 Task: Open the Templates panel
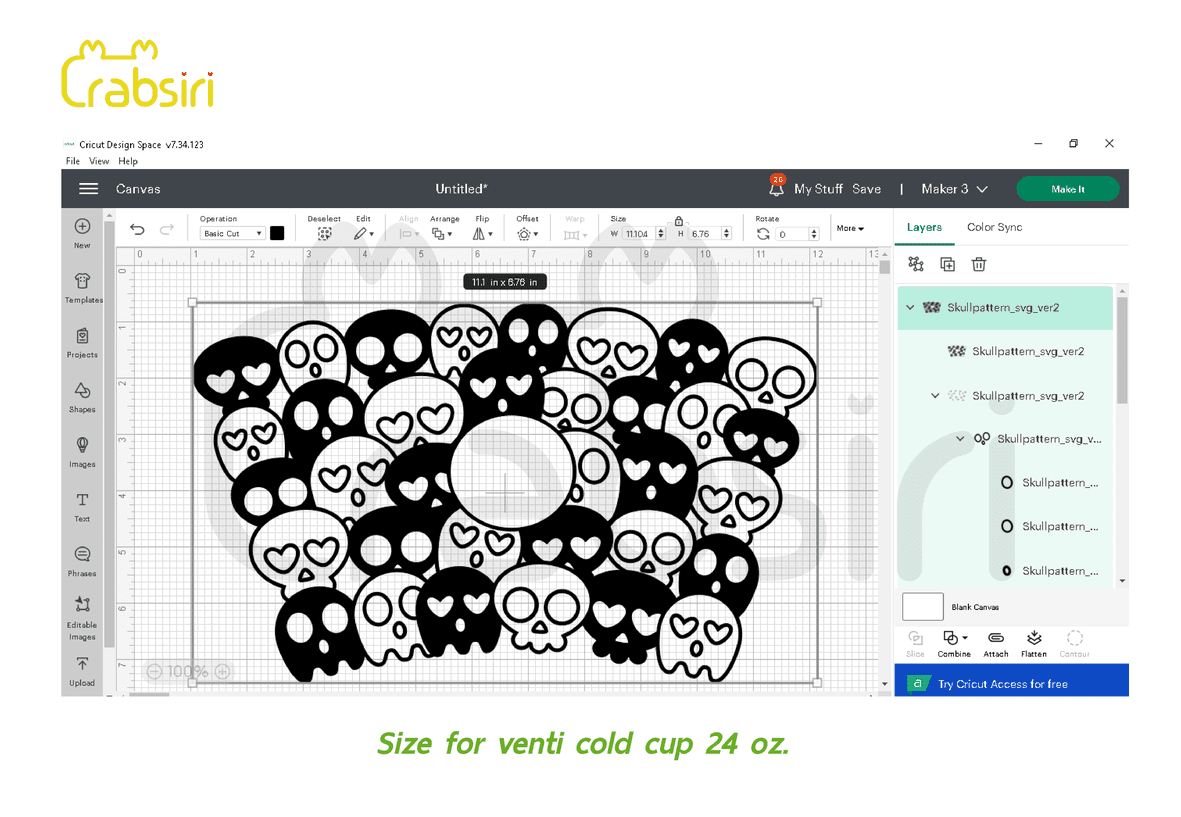point(82,284)
